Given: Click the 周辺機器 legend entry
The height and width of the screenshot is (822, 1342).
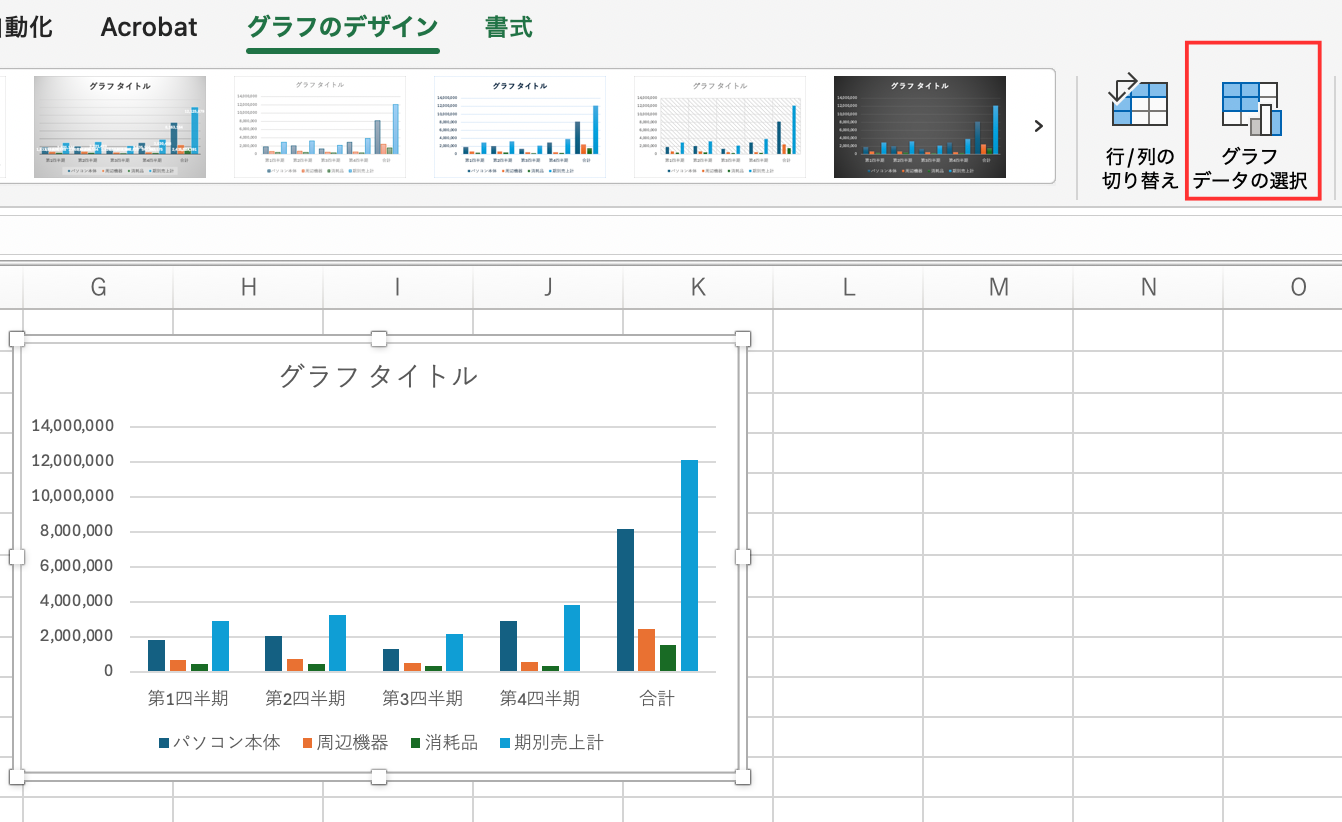Looking at the screenshot, I should point(347,743).
